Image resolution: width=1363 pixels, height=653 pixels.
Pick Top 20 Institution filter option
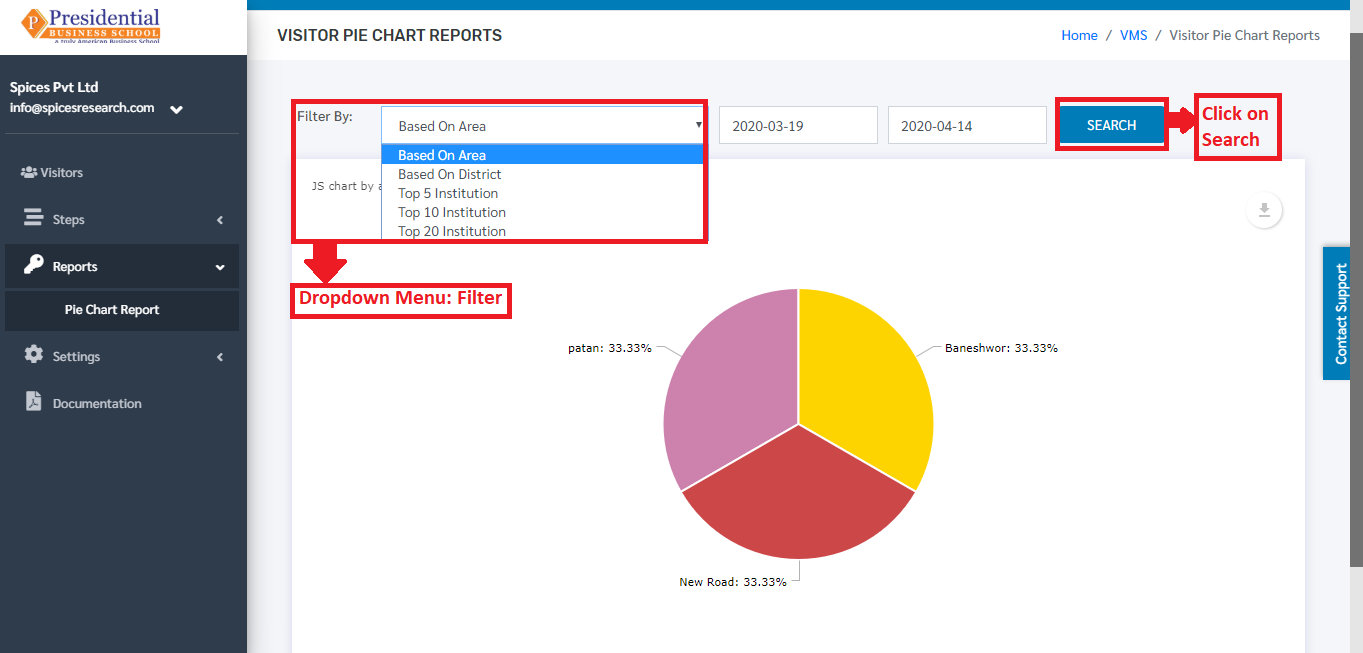click(x=543, y=231)
